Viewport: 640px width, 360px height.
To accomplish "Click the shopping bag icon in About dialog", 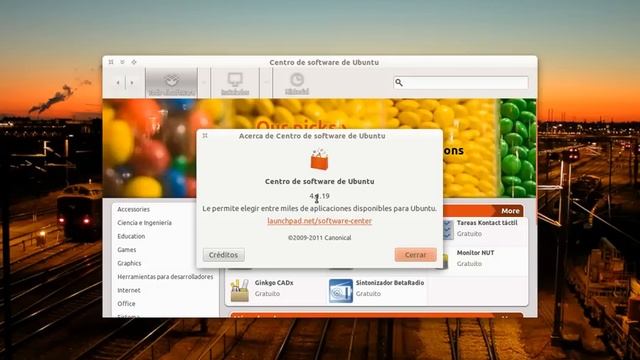I will point(319,160).
